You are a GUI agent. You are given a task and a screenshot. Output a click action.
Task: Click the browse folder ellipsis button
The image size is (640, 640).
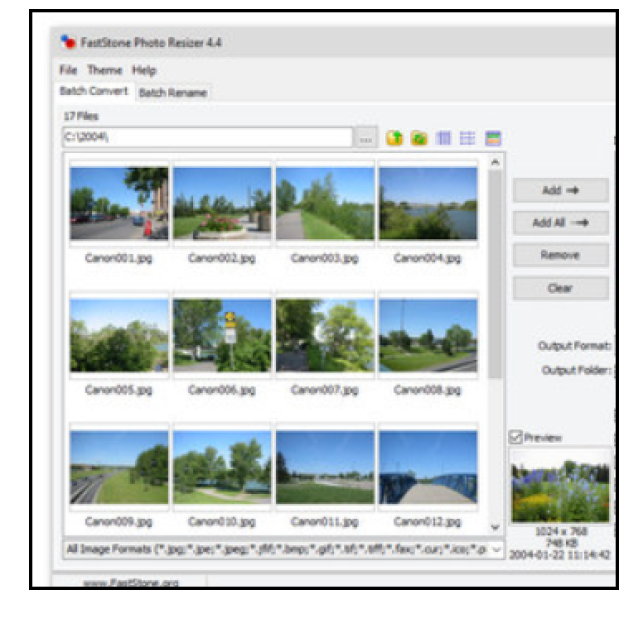(x=367, y=138)
